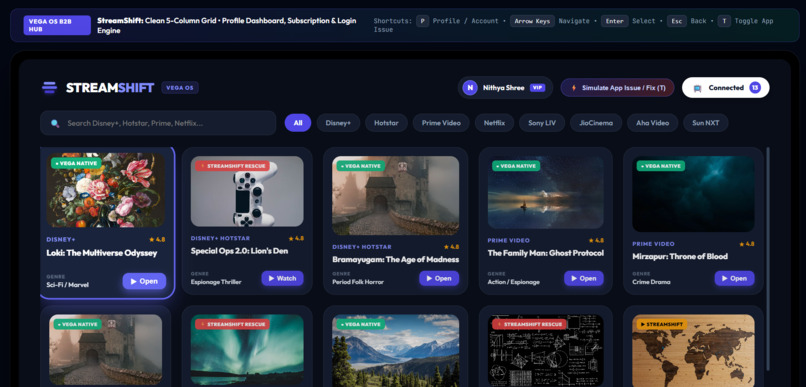Click the star rating on Mirzapur card
This screenshot has height=387, width=806.
click(747, 244)
